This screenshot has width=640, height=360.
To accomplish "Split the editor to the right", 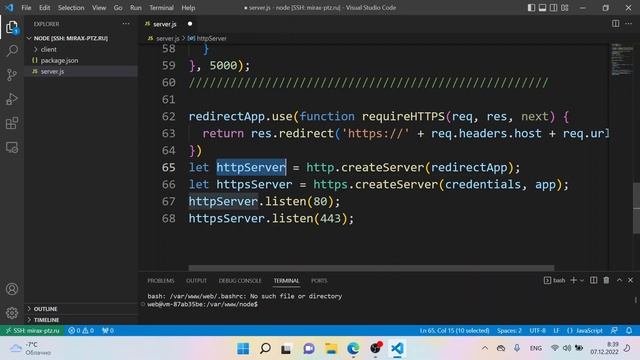I will coord(616,24).
